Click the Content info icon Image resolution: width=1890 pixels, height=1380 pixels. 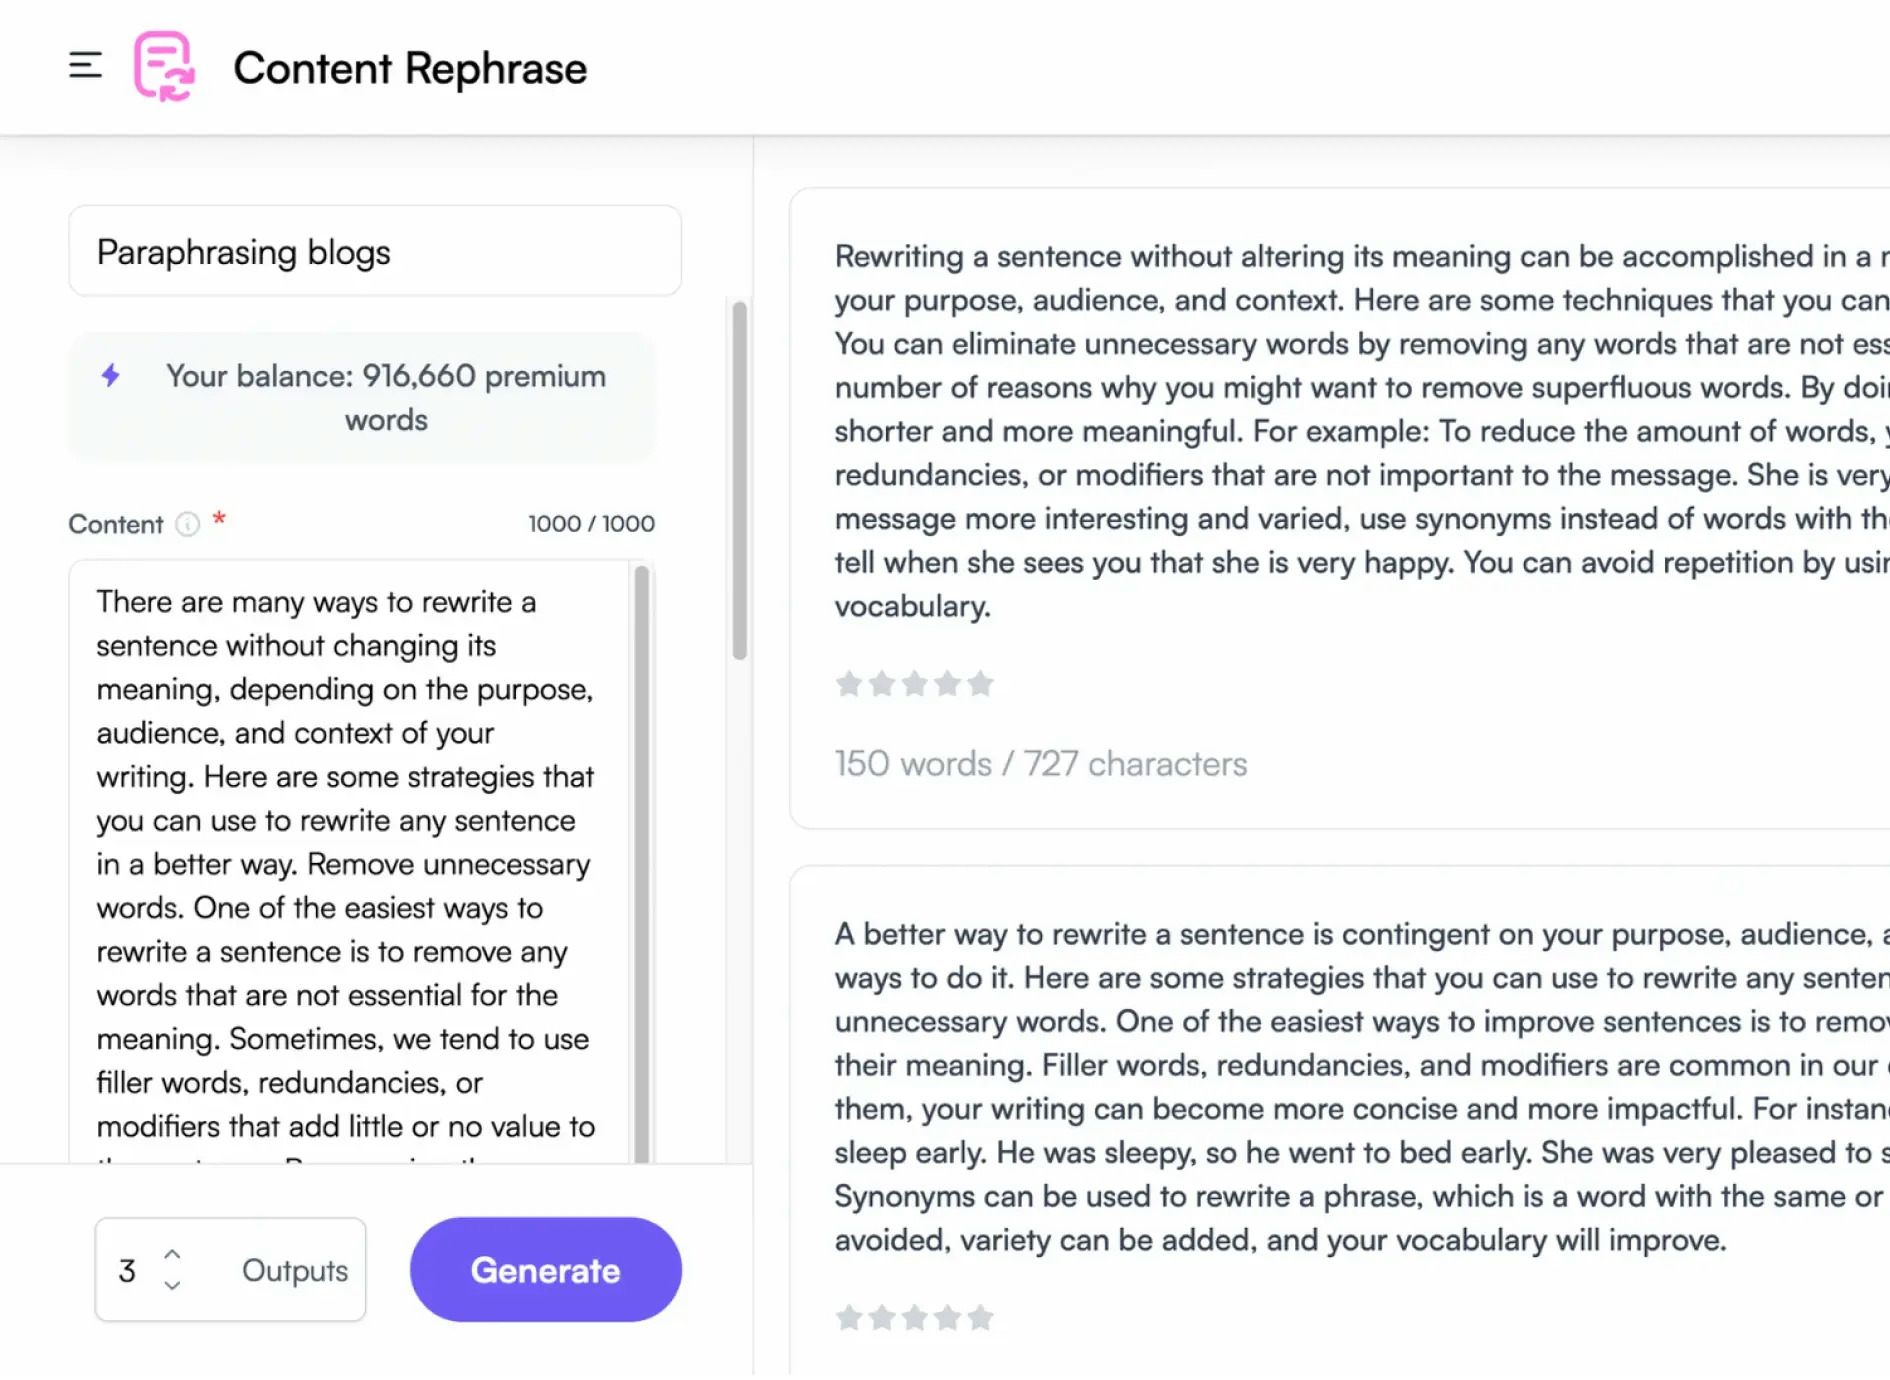pyautogui.click(x=187, y=524)
